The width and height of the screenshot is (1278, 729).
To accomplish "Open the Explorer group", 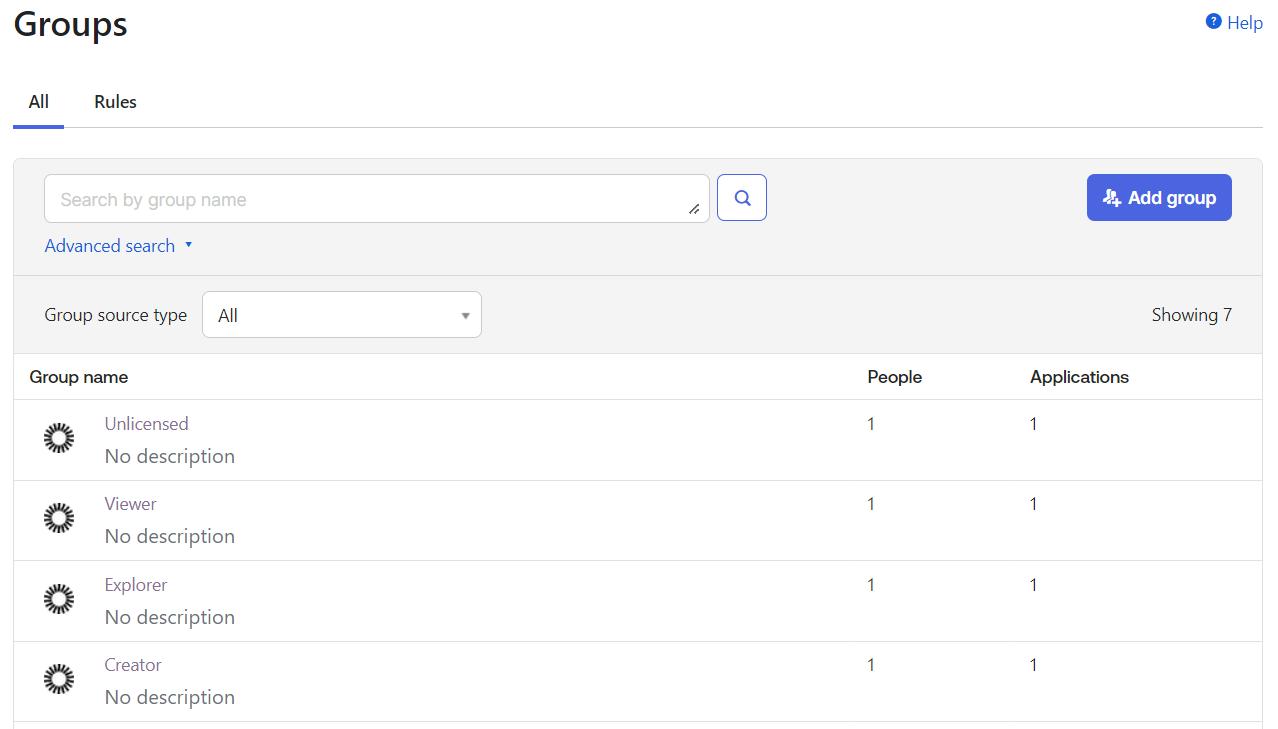I will tap(135, 584).
